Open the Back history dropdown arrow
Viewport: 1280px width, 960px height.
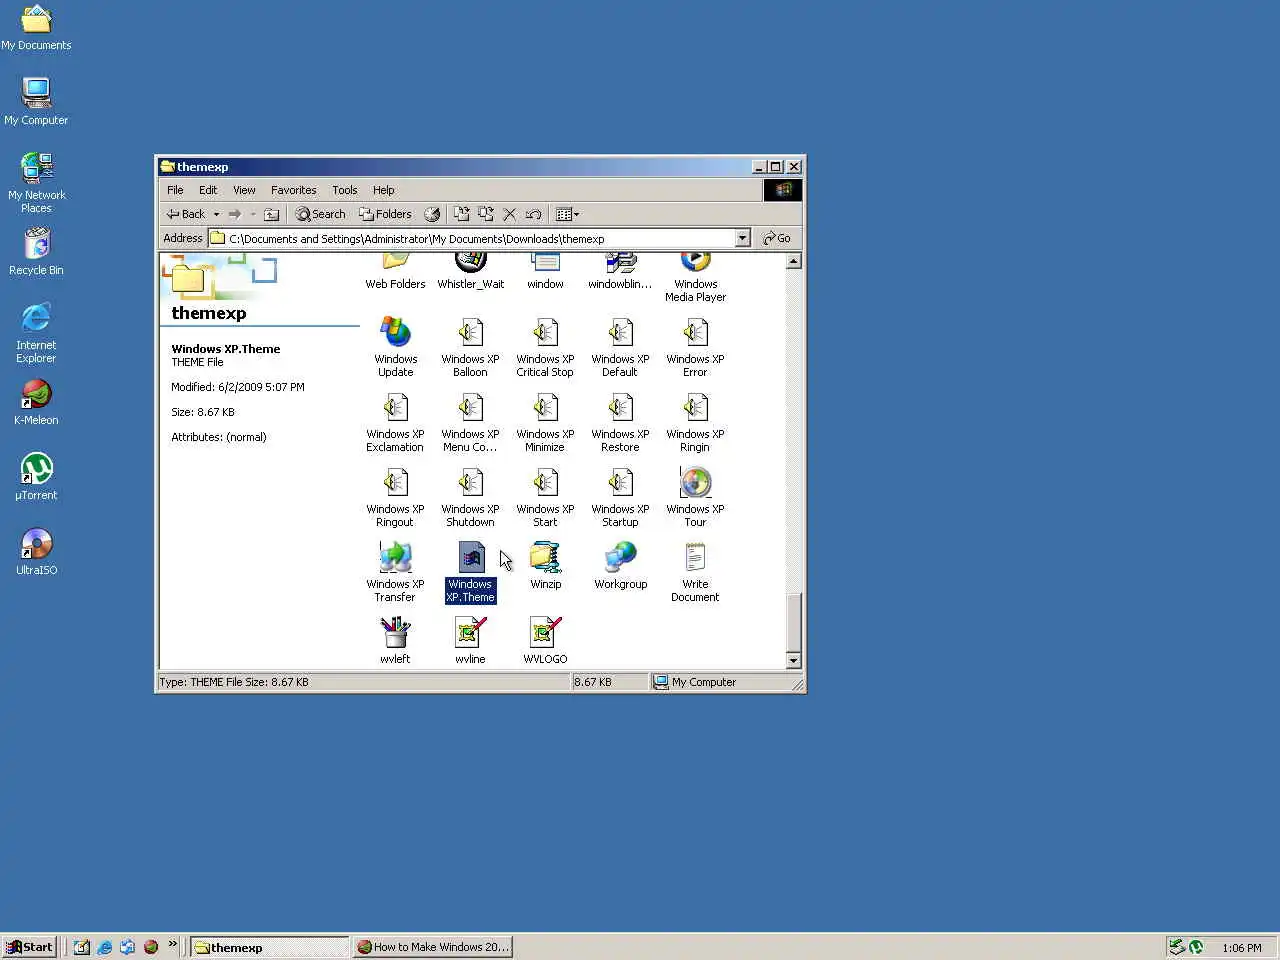(216, 214)
